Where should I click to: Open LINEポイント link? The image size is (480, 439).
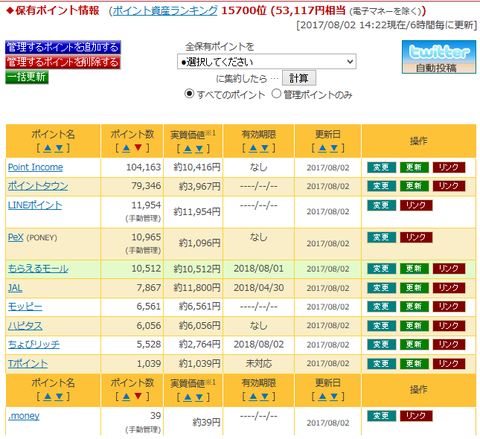[x=35, y=205]
